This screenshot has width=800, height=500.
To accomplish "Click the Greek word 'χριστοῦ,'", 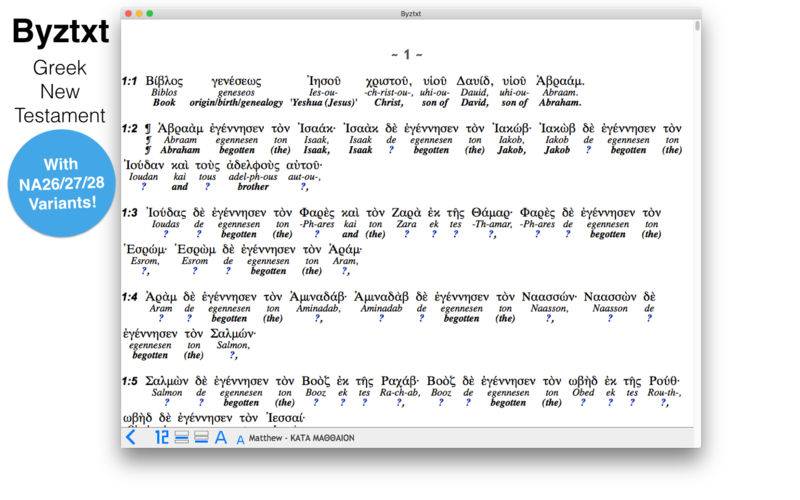I will (x=388, y=82).
